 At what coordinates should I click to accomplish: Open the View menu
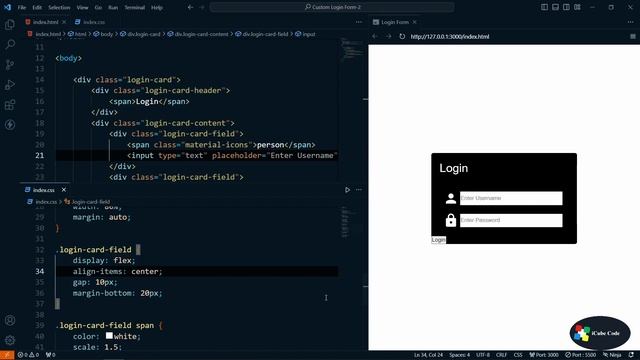pyautogui.click(x=82, y=7)
